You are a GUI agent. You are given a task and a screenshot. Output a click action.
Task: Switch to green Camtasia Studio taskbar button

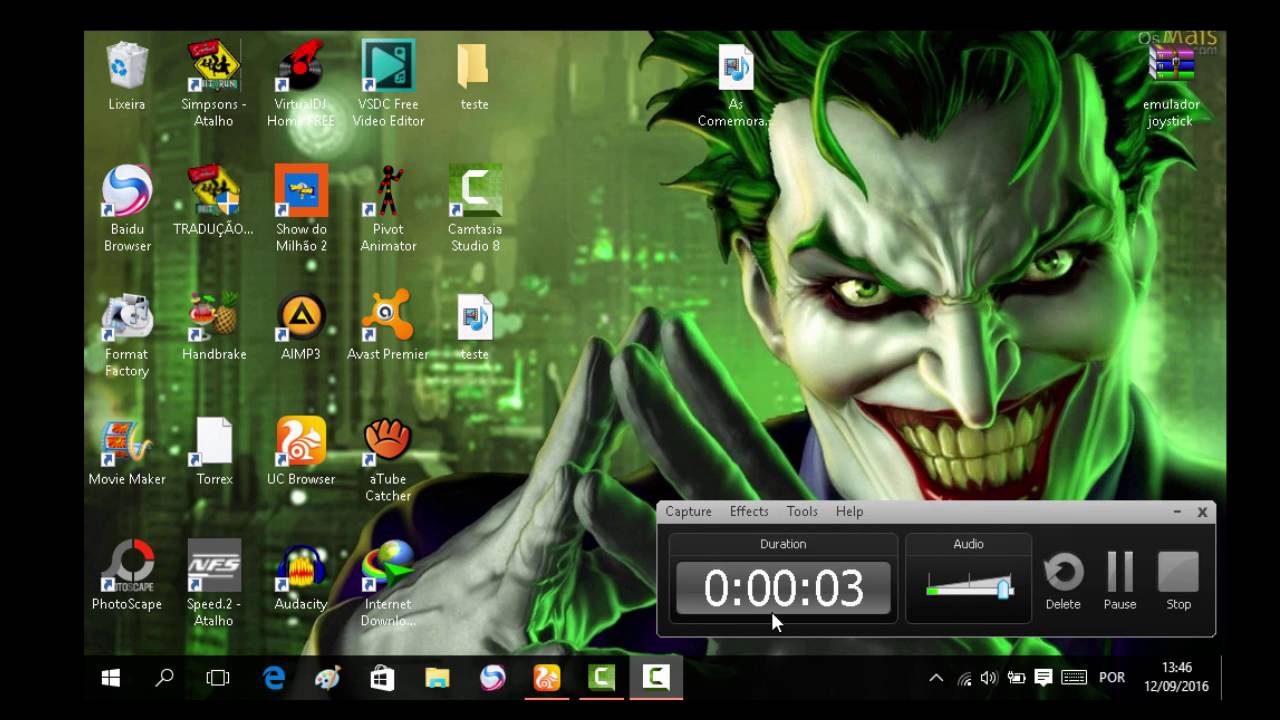pyautogui.click(x=601, y=678)
